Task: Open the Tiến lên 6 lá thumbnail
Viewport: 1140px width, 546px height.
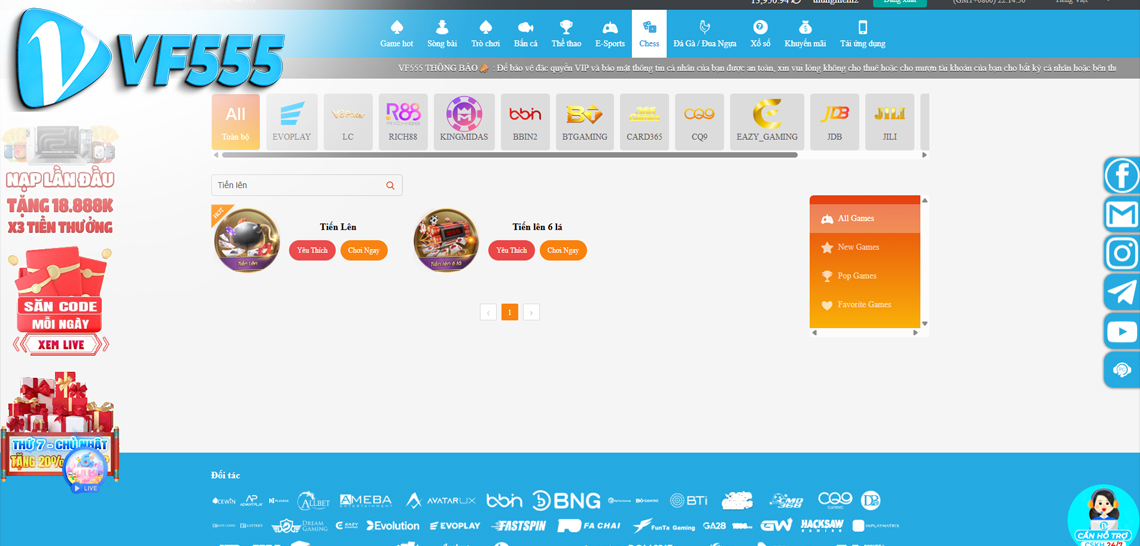Action: point(446,241)
